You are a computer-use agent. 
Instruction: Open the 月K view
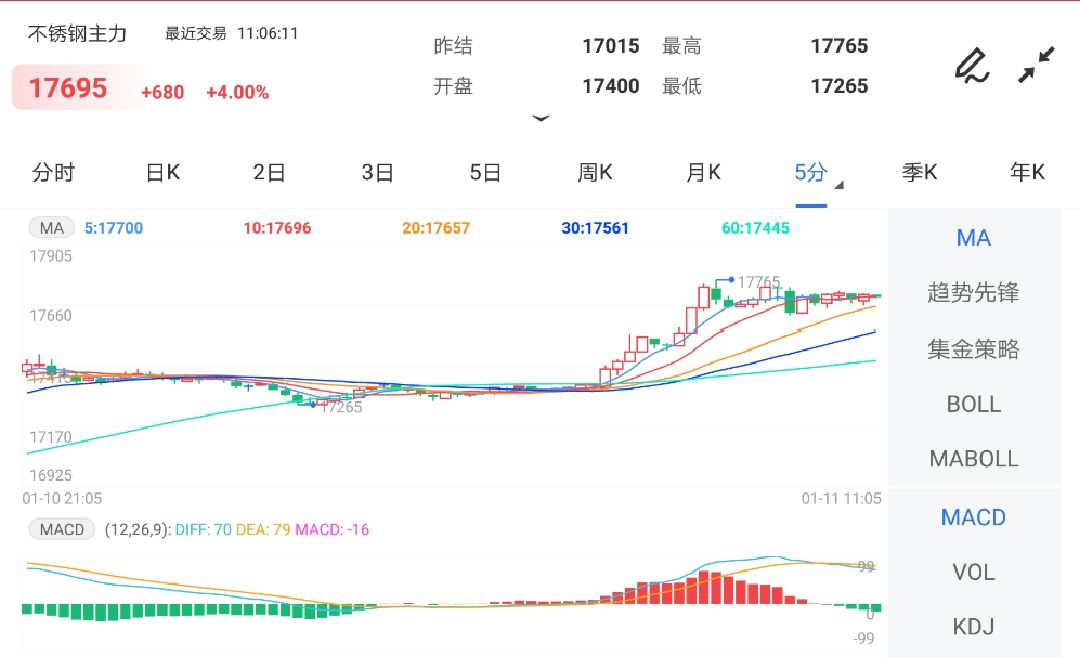pyautogui.click(x=703, y=172)
